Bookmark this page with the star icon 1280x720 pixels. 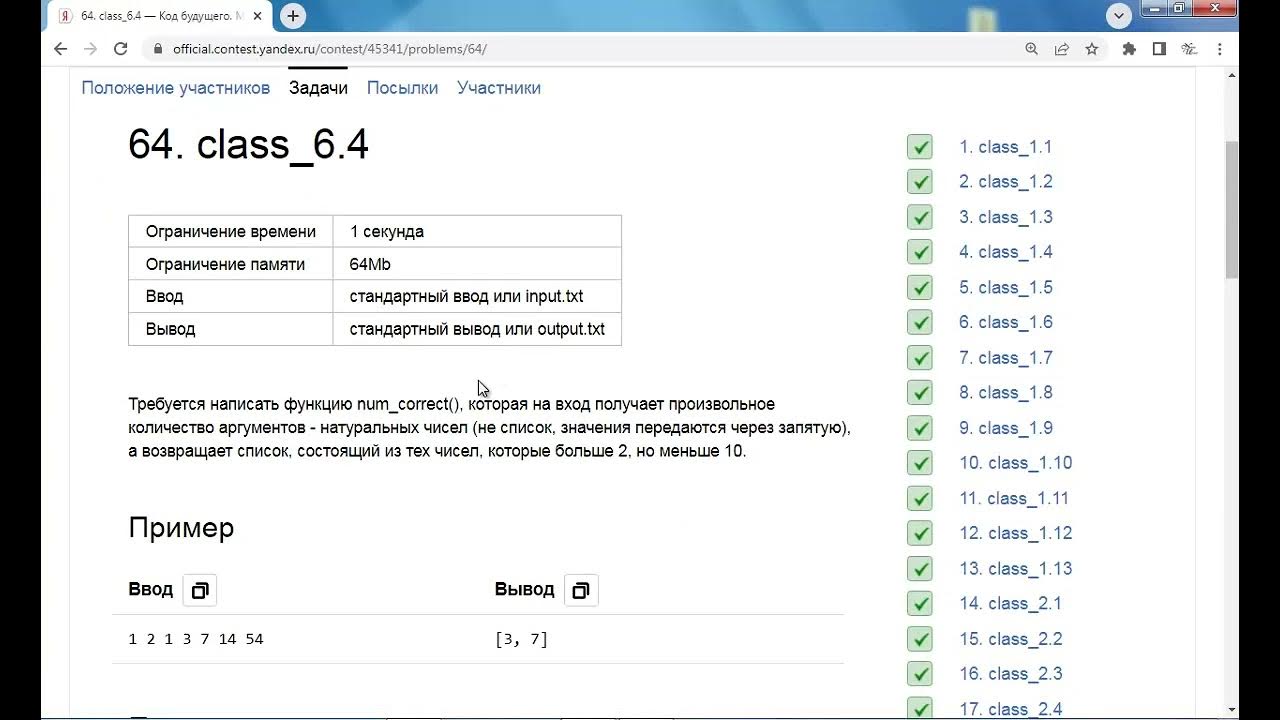click(1092, 48)
